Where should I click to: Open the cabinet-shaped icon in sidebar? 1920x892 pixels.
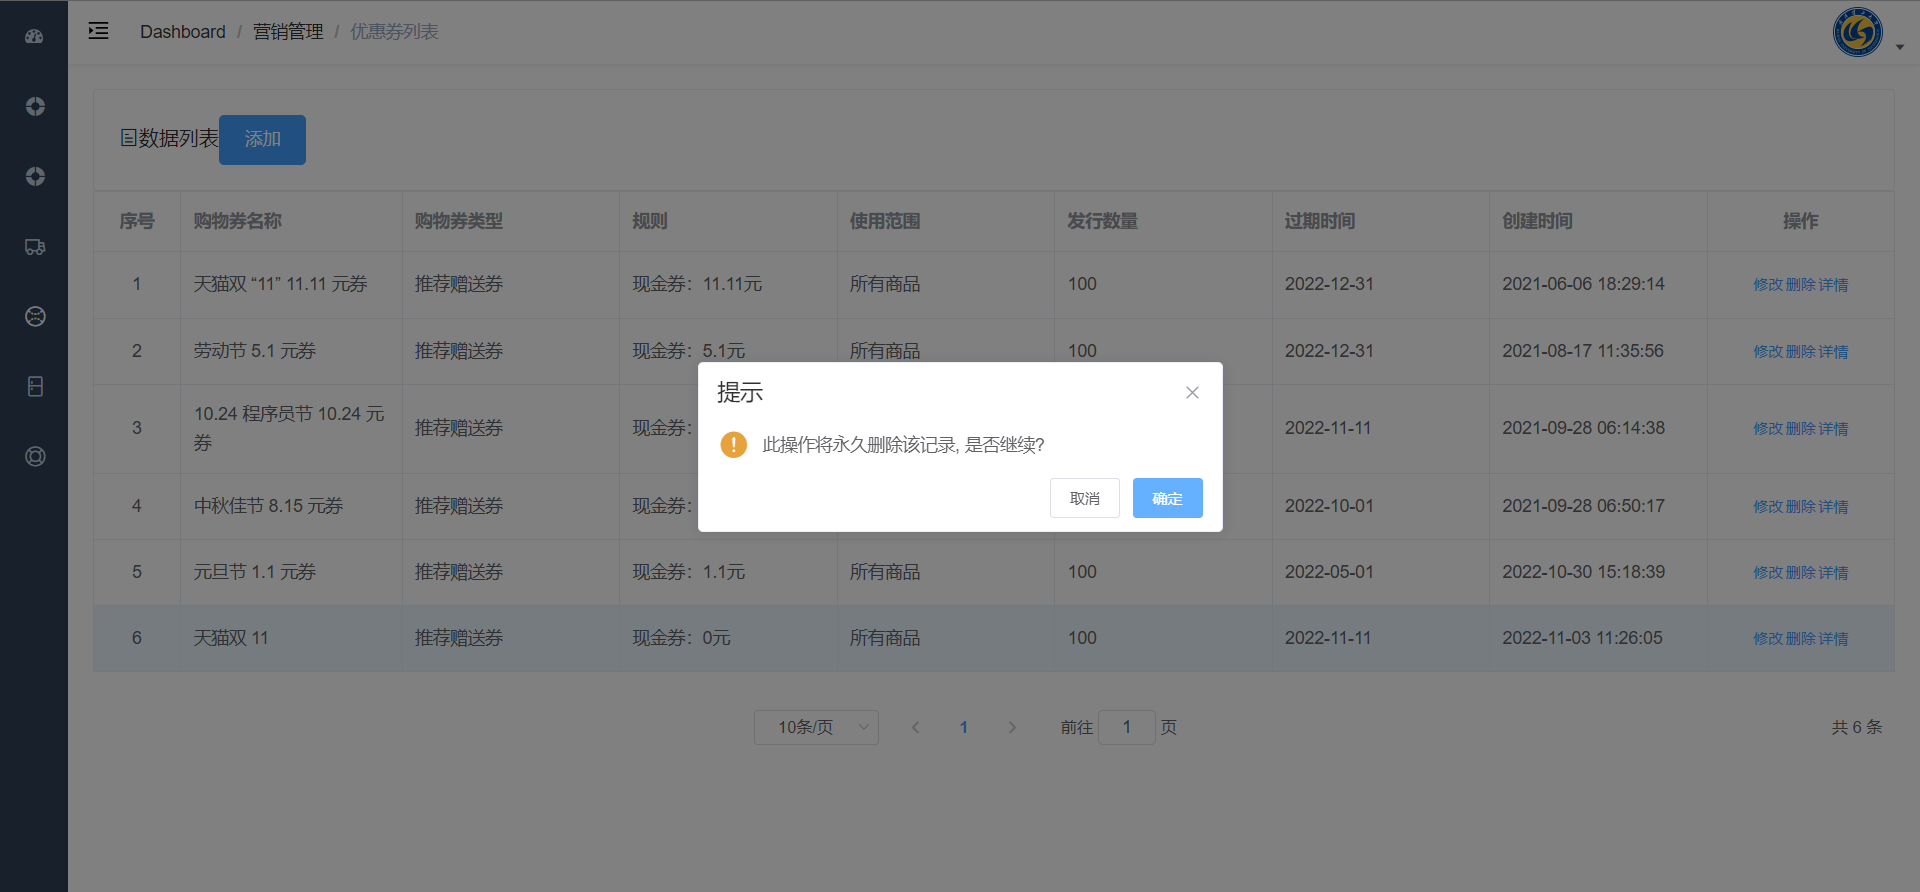34,387
